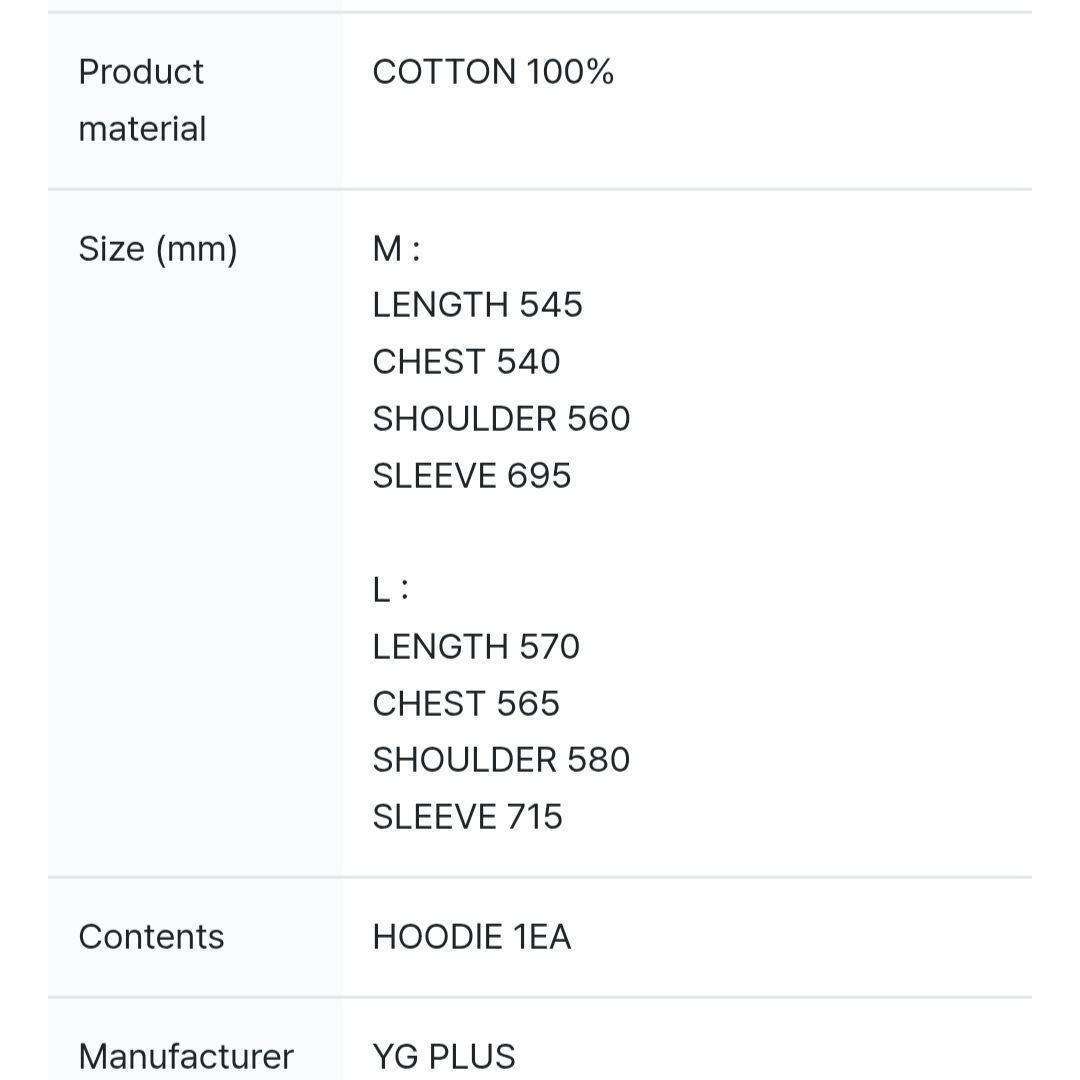1080x1080 pixels.
Task: Click the word 'material' in the label
Action: point(142,129)
